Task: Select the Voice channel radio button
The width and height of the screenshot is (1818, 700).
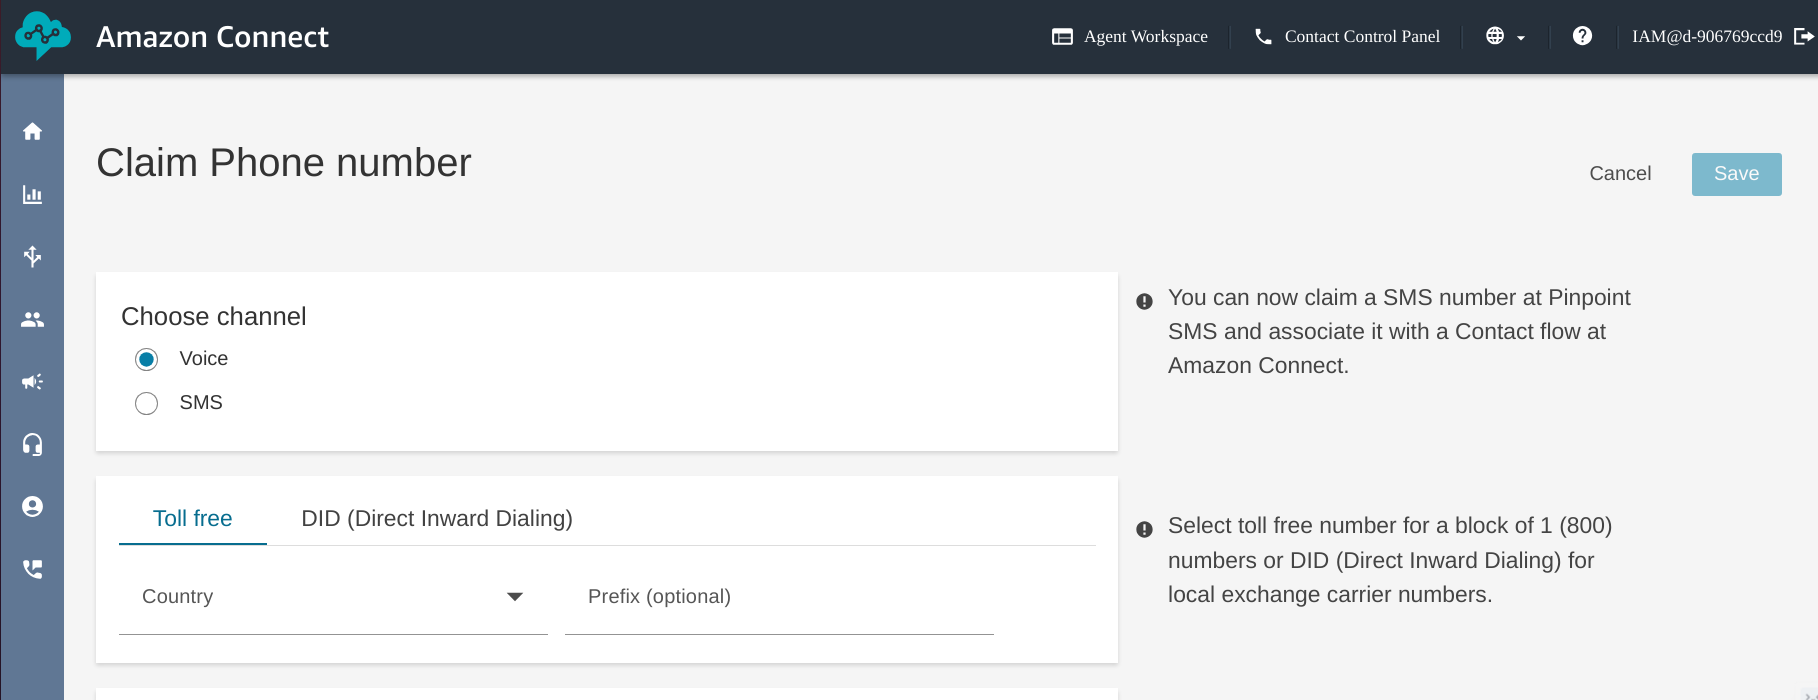Action: 147,359
